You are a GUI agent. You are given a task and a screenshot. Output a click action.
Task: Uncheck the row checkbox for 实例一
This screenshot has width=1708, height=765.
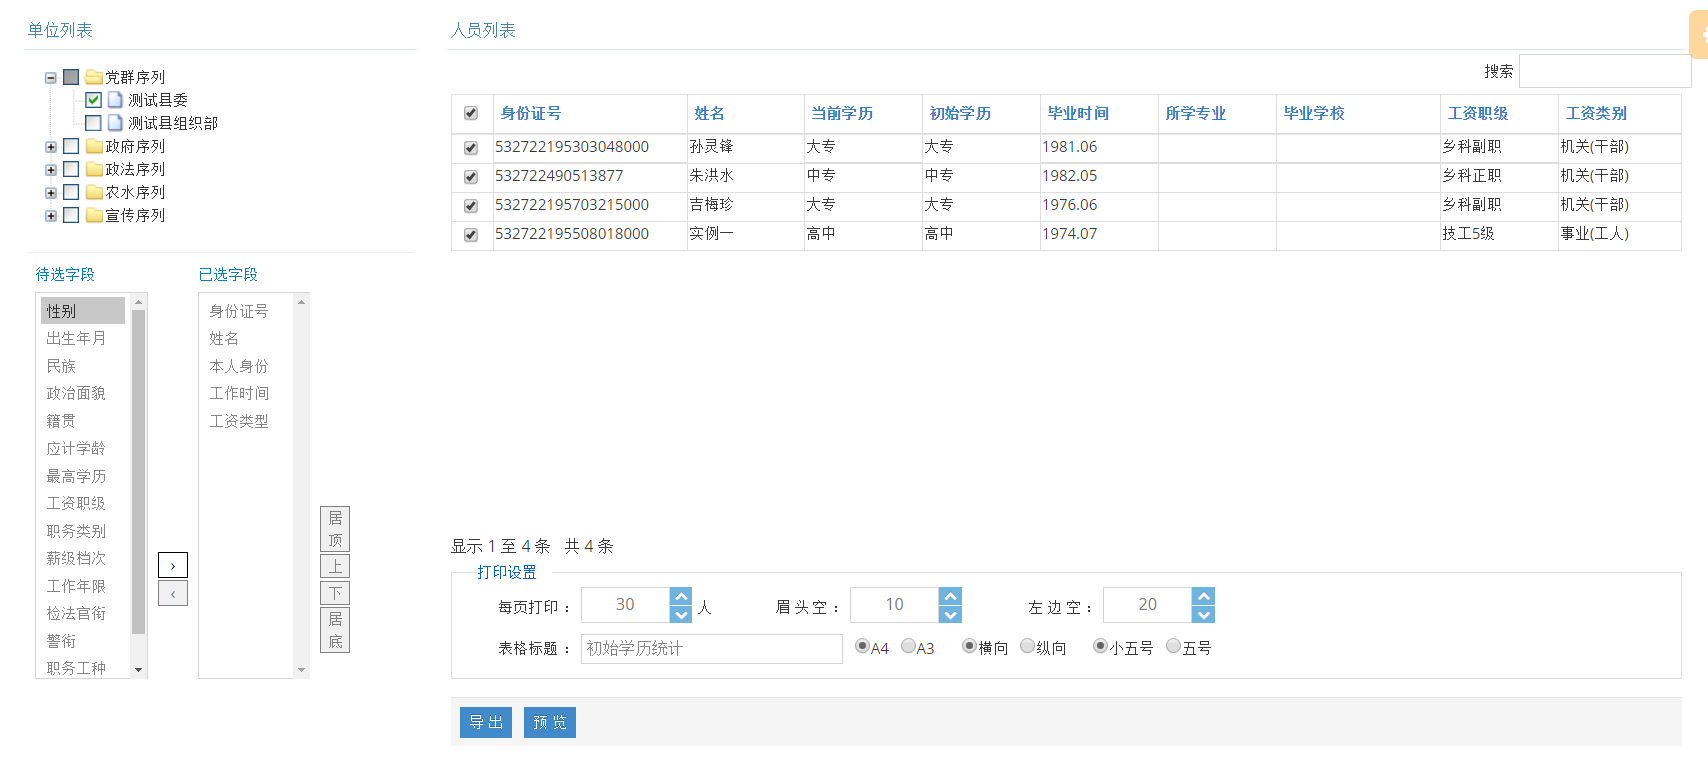click(x=471, y=235)
